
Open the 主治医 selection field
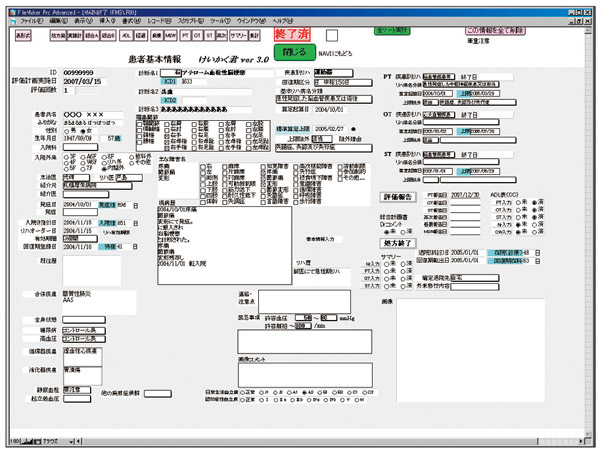pyautogui.click(x=74, y=175)
